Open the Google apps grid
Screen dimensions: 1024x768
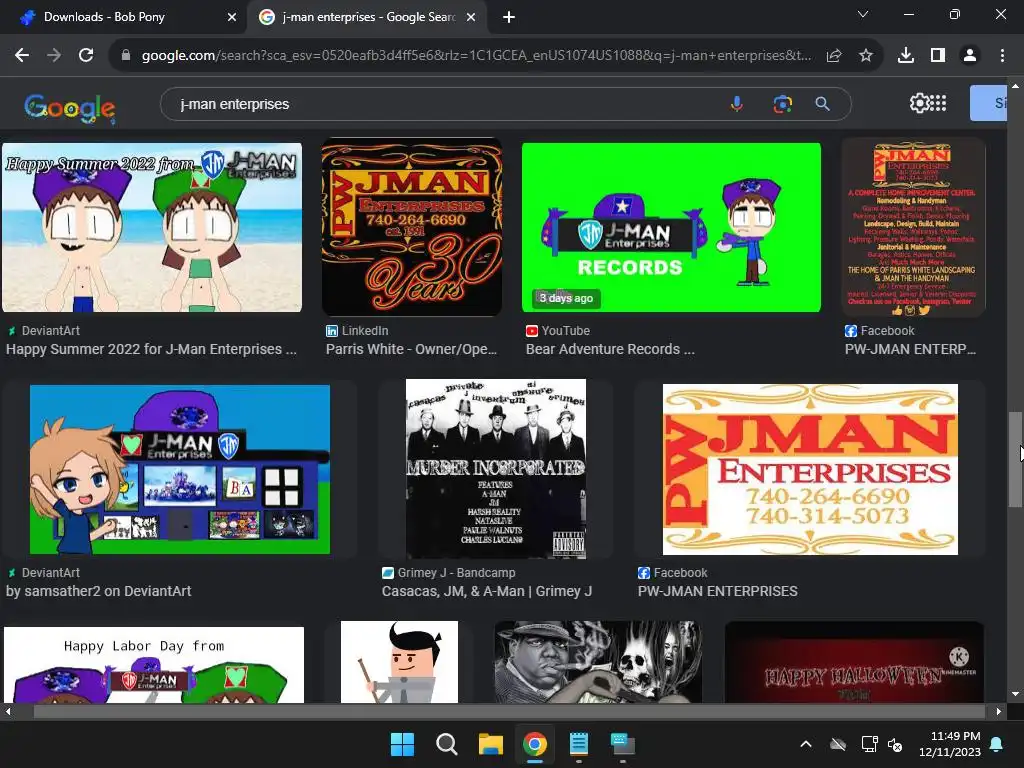[x=938, y=103]
